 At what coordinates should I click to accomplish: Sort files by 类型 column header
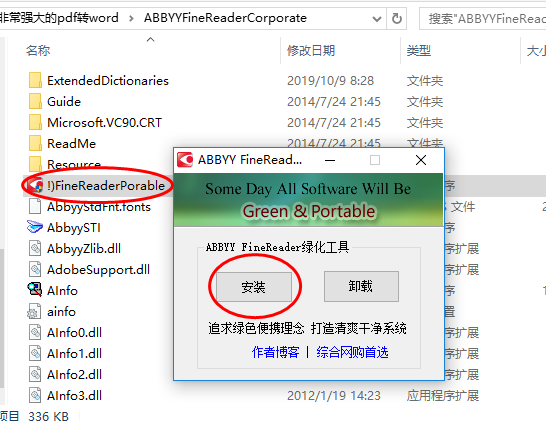pyautogui.click(x=419, y=51)
